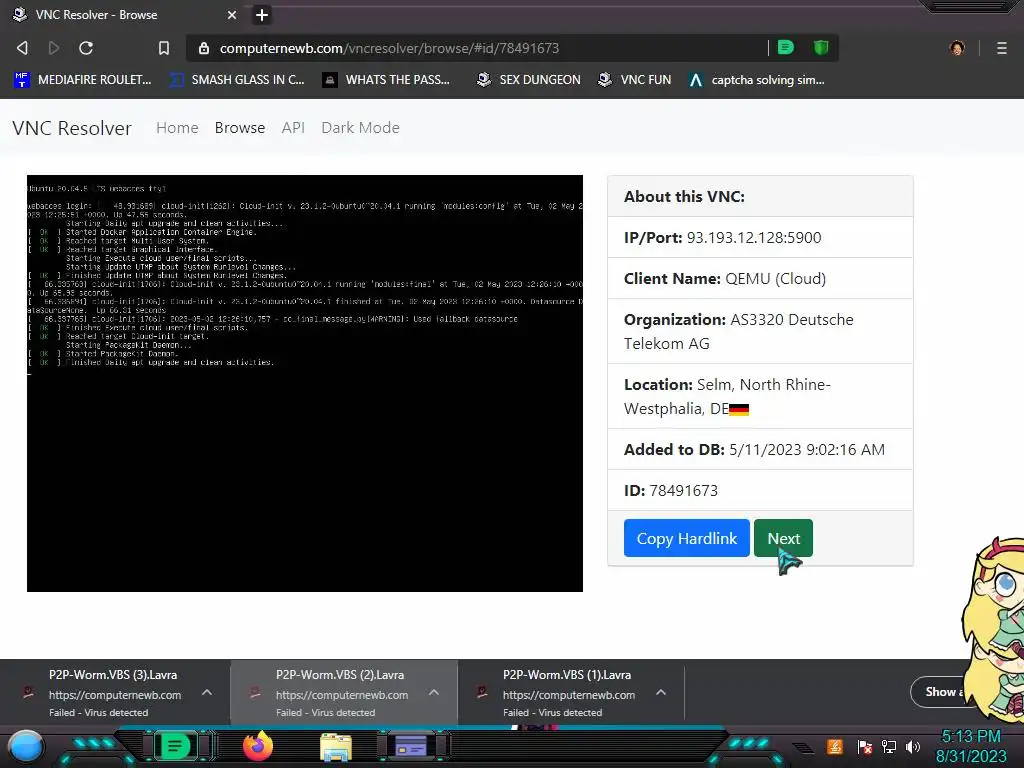Click the orange tray icon in system tray
The image size is (1024, 768).
[835, 746]
